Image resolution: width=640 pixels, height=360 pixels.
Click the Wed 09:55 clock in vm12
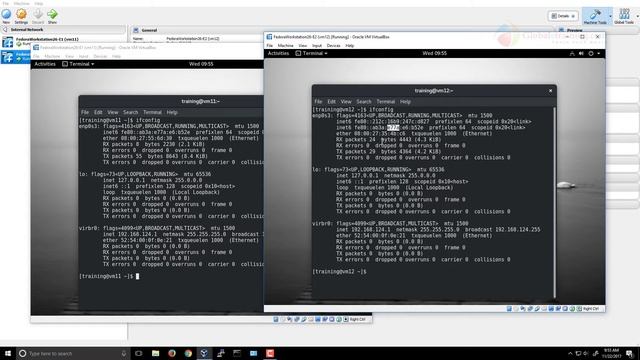tap(434, 53)
